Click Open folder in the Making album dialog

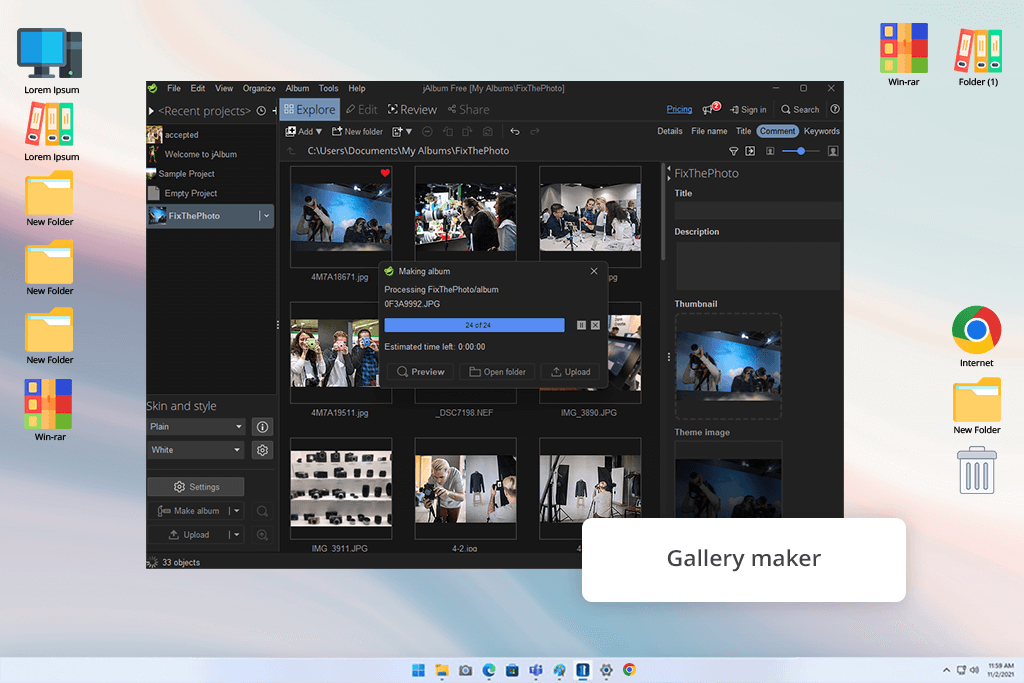tap(498, 372)
